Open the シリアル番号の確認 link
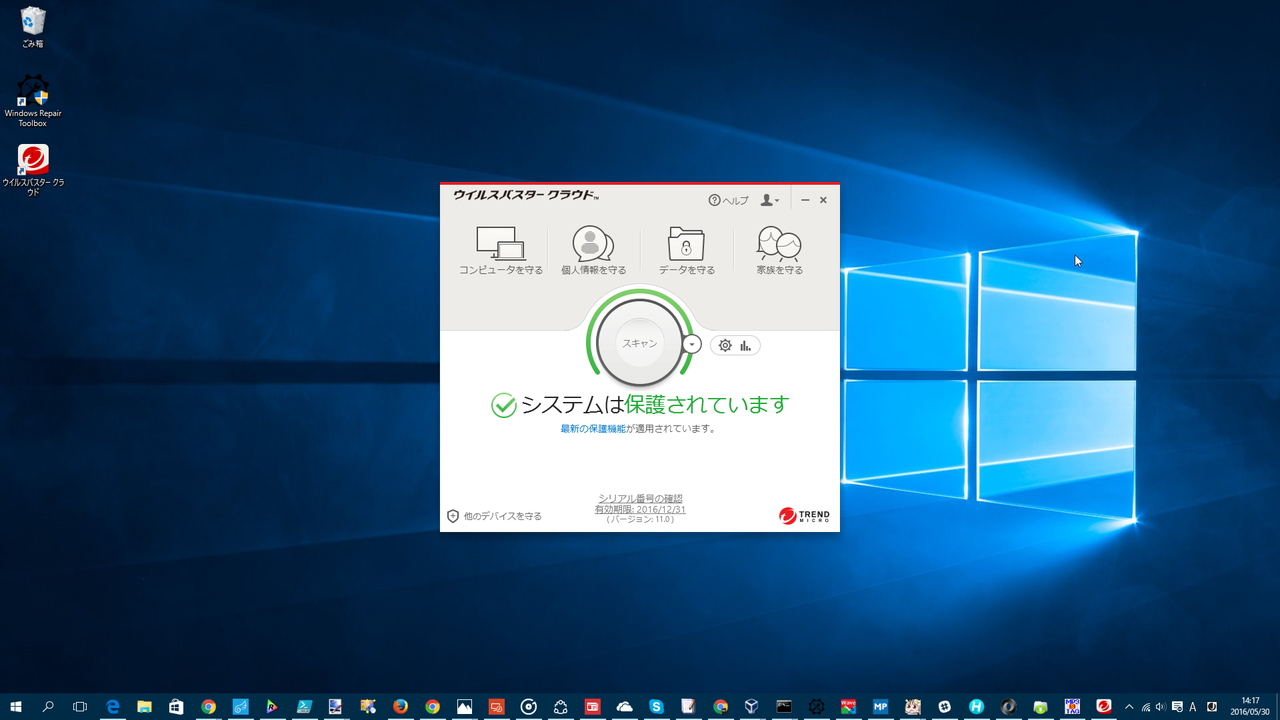1280x720 pixels. [639, 497]
